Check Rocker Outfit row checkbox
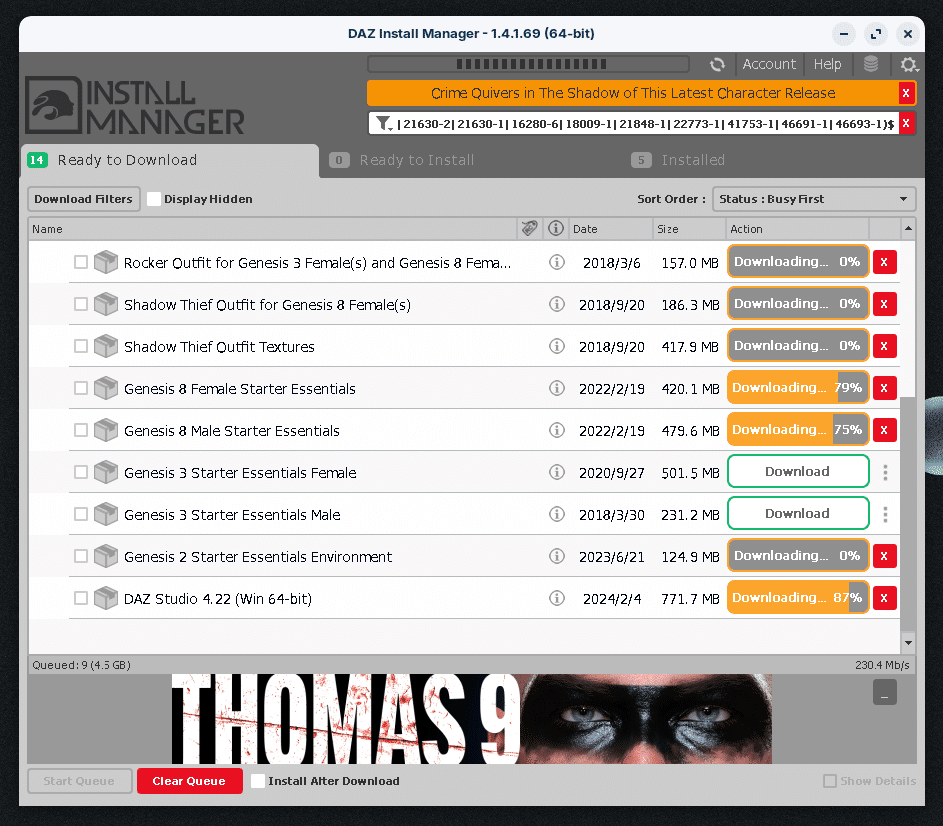The image size is (943, 826). point(81,262)
